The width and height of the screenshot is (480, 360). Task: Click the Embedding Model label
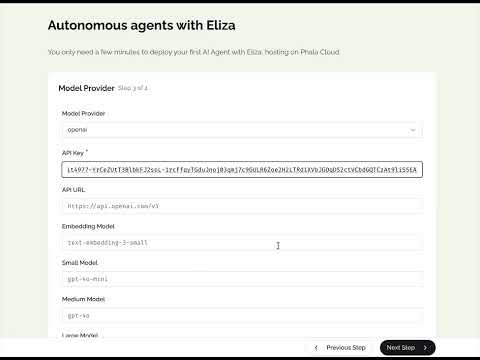coord(88,226)
